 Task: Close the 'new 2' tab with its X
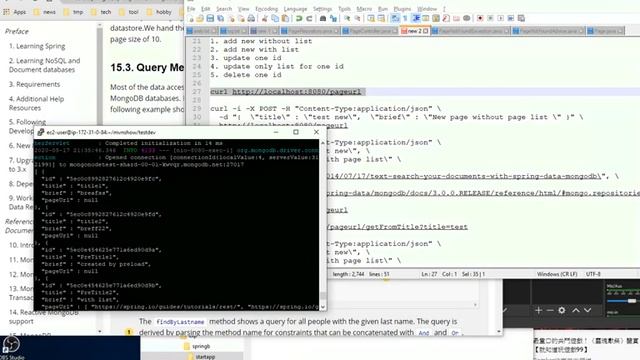[x=426, y=31]
